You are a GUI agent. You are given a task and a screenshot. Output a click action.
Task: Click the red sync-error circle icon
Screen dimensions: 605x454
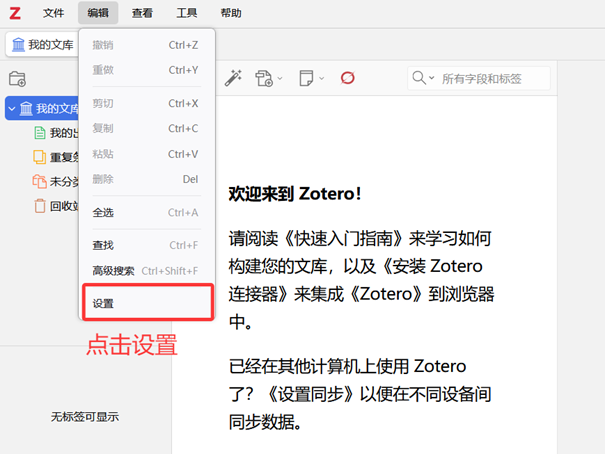(x=347, y=78)
